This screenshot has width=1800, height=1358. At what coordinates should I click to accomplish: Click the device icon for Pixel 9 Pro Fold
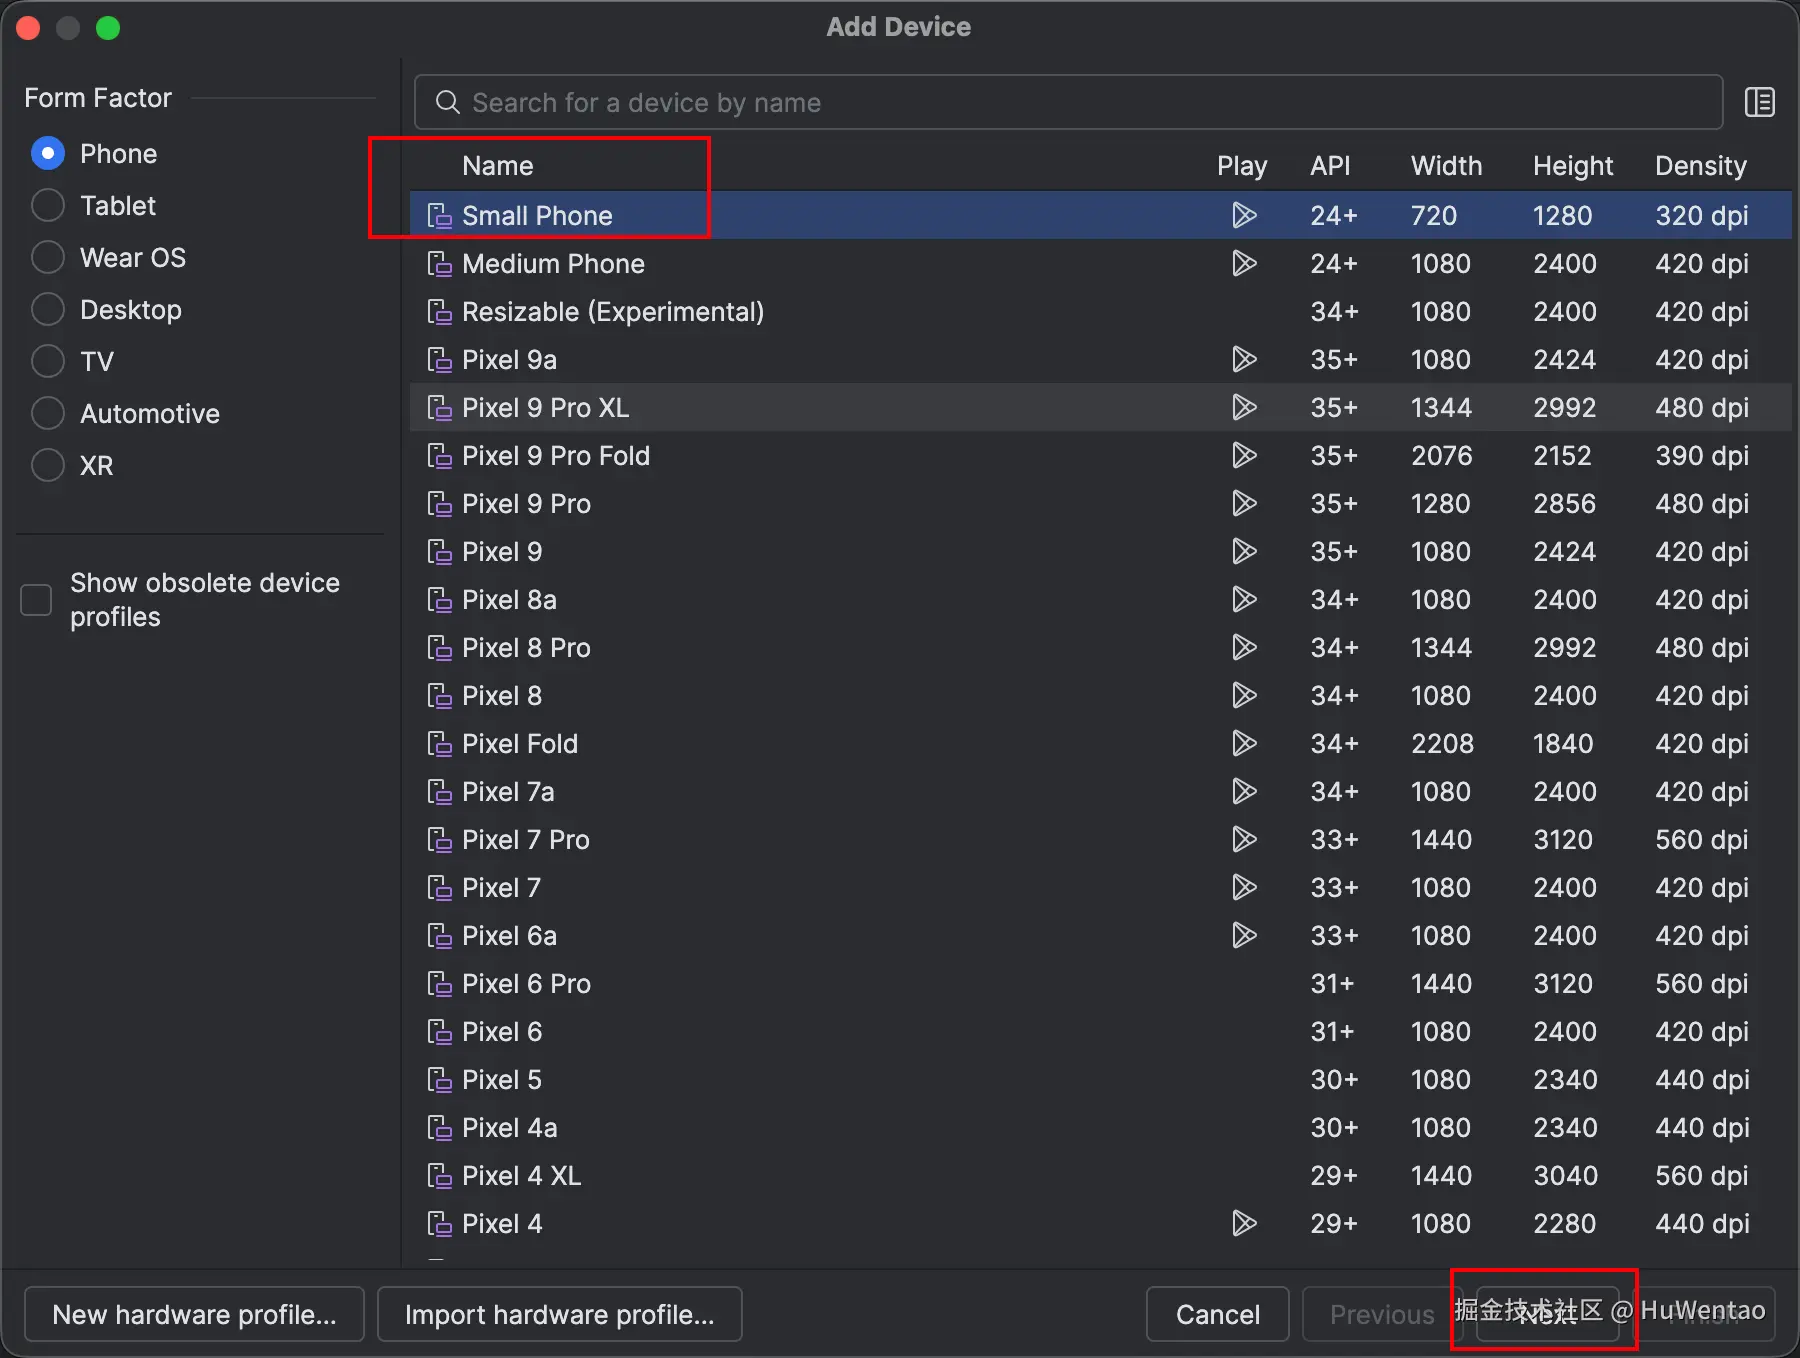[439, 456]
